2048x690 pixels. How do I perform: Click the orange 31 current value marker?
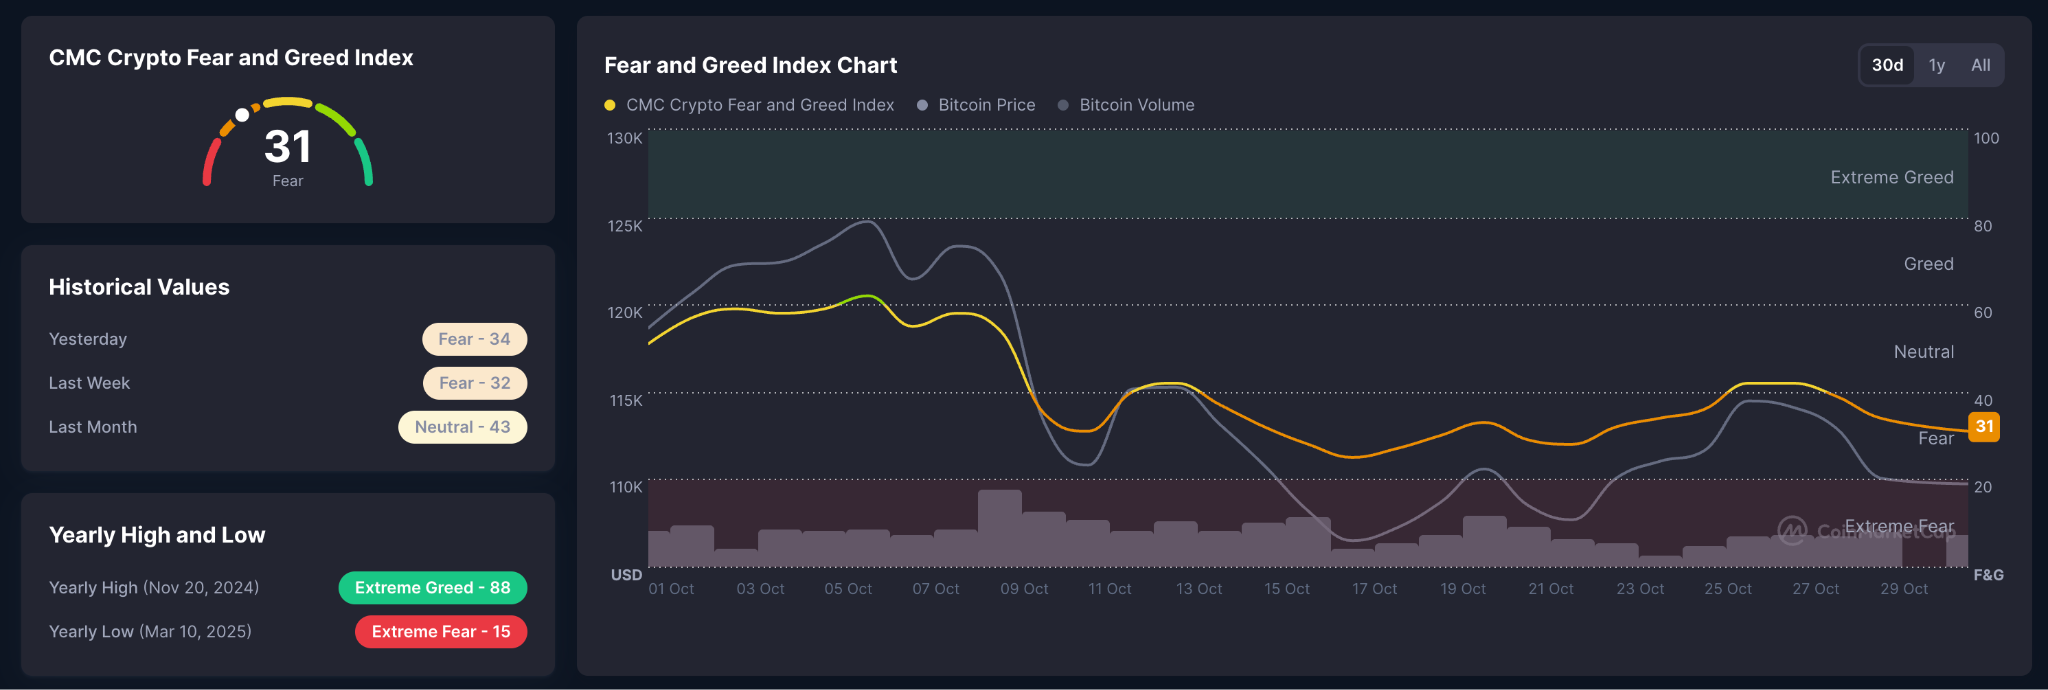click(1984, 427)
